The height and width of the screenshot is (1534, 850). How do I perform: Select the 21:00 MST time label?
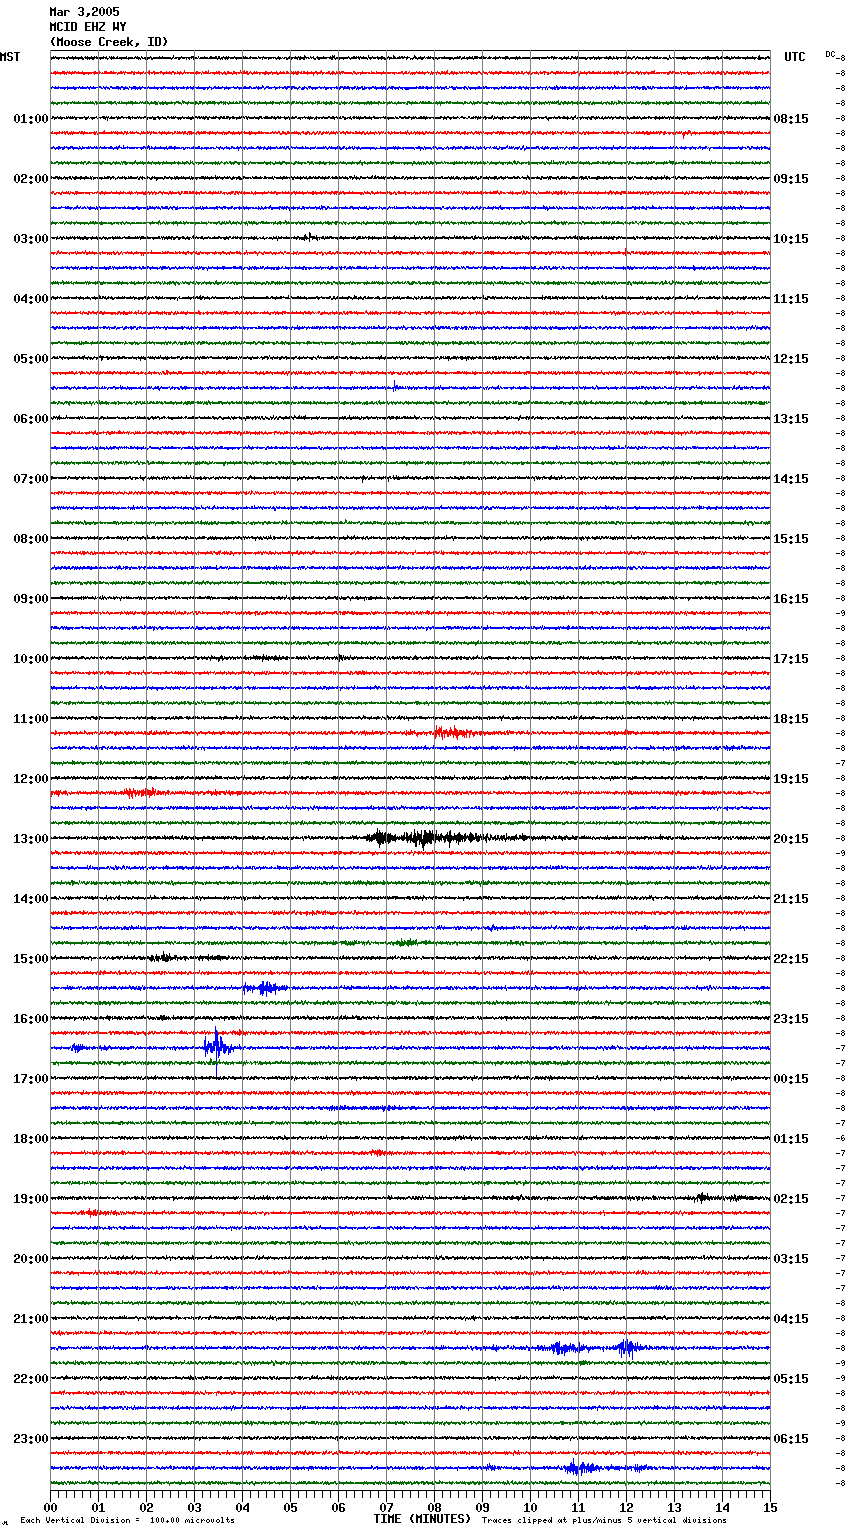point(31,1319)
